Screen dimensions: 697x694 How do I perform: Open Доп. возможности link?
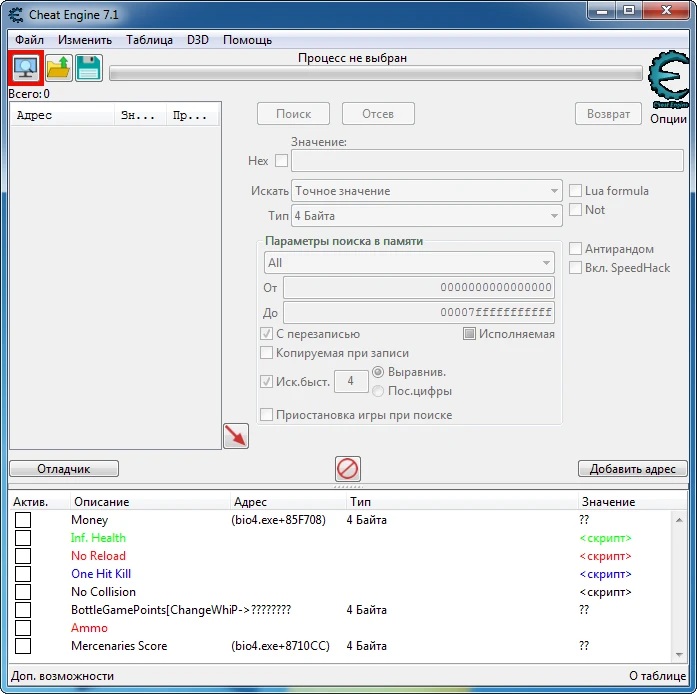(62, 676)
